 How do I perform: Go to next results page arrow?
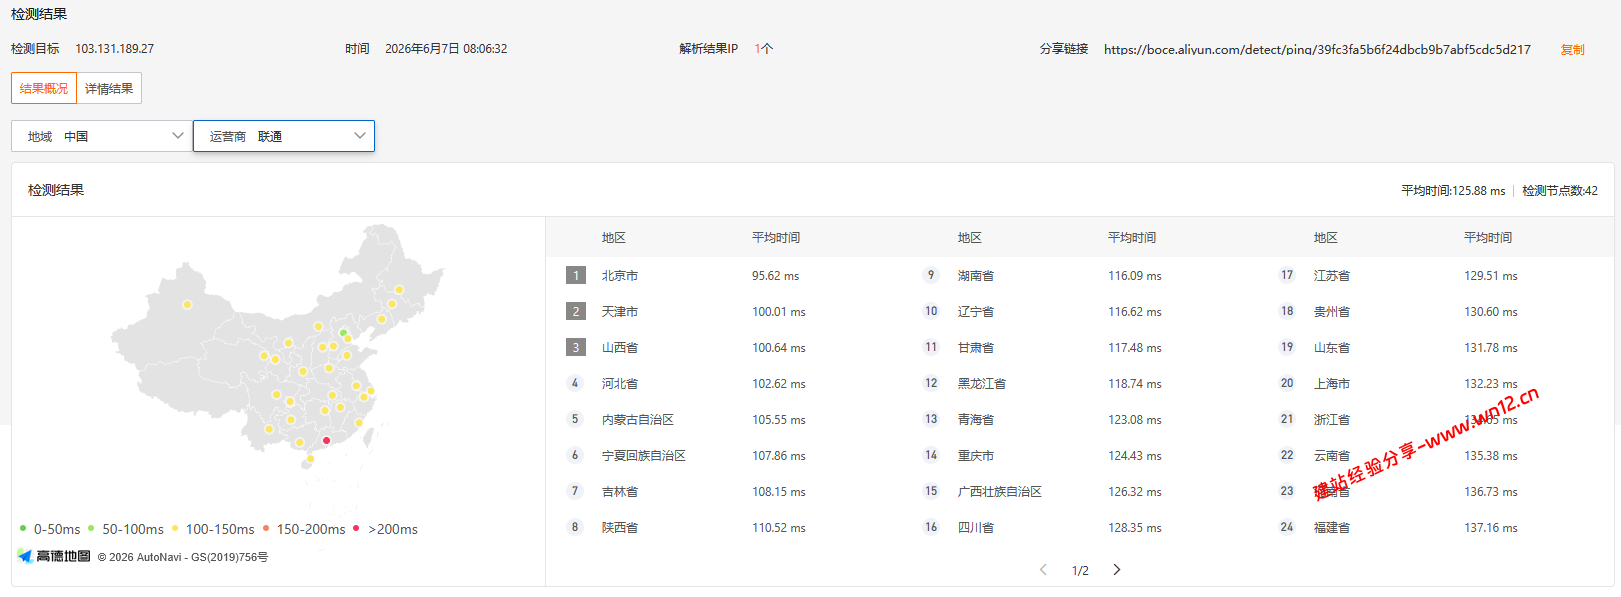coord(1117,570)
